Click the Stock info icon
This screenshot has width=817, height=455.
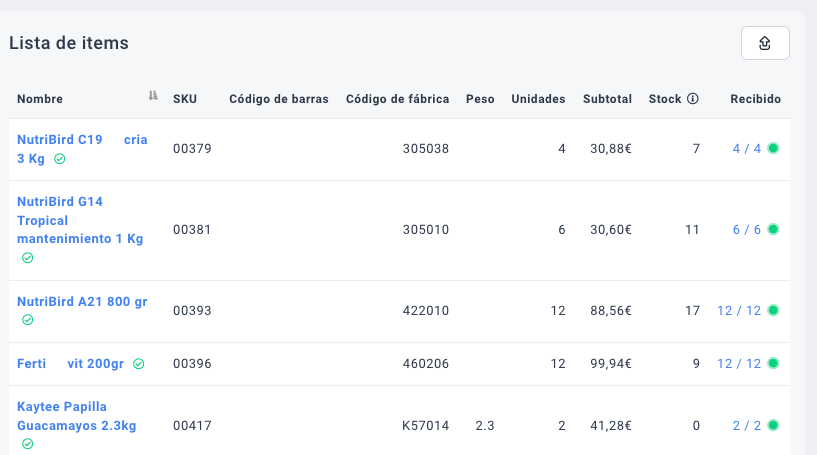pyautogui.click(x=693, y=99)
